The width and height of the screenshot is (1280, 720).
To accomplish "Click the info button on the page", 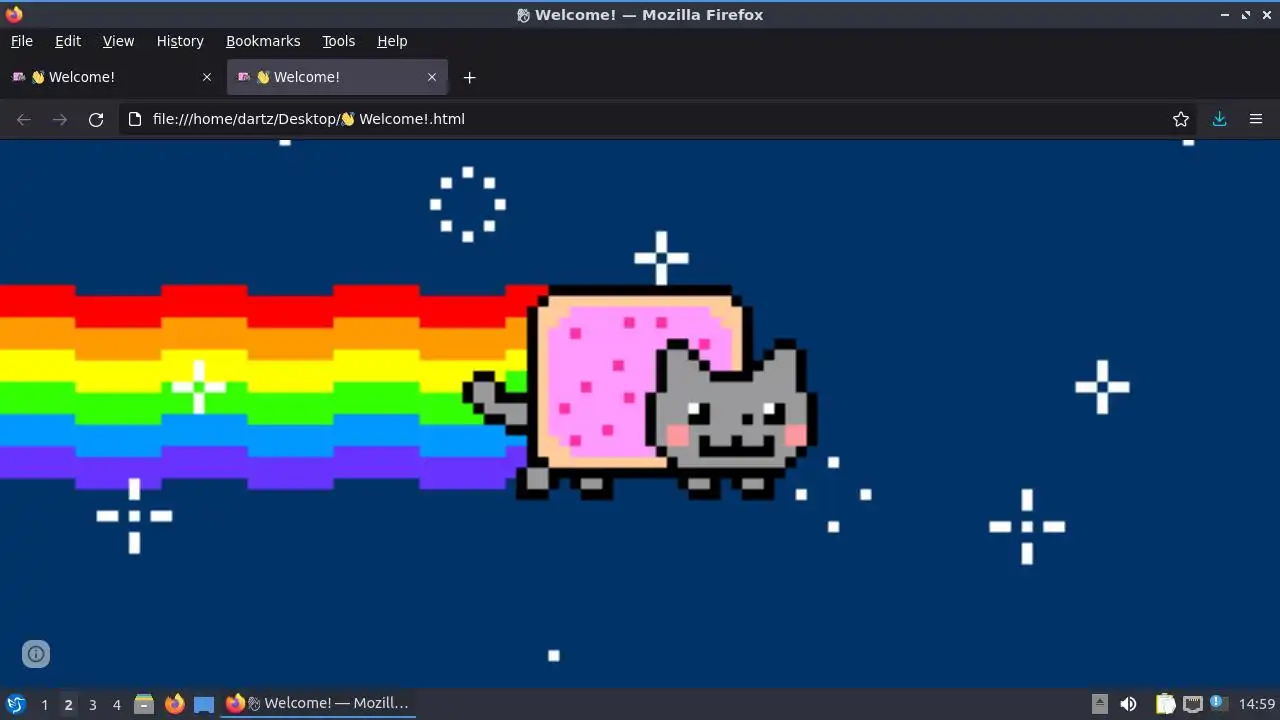I will click(x=36, y=654).
